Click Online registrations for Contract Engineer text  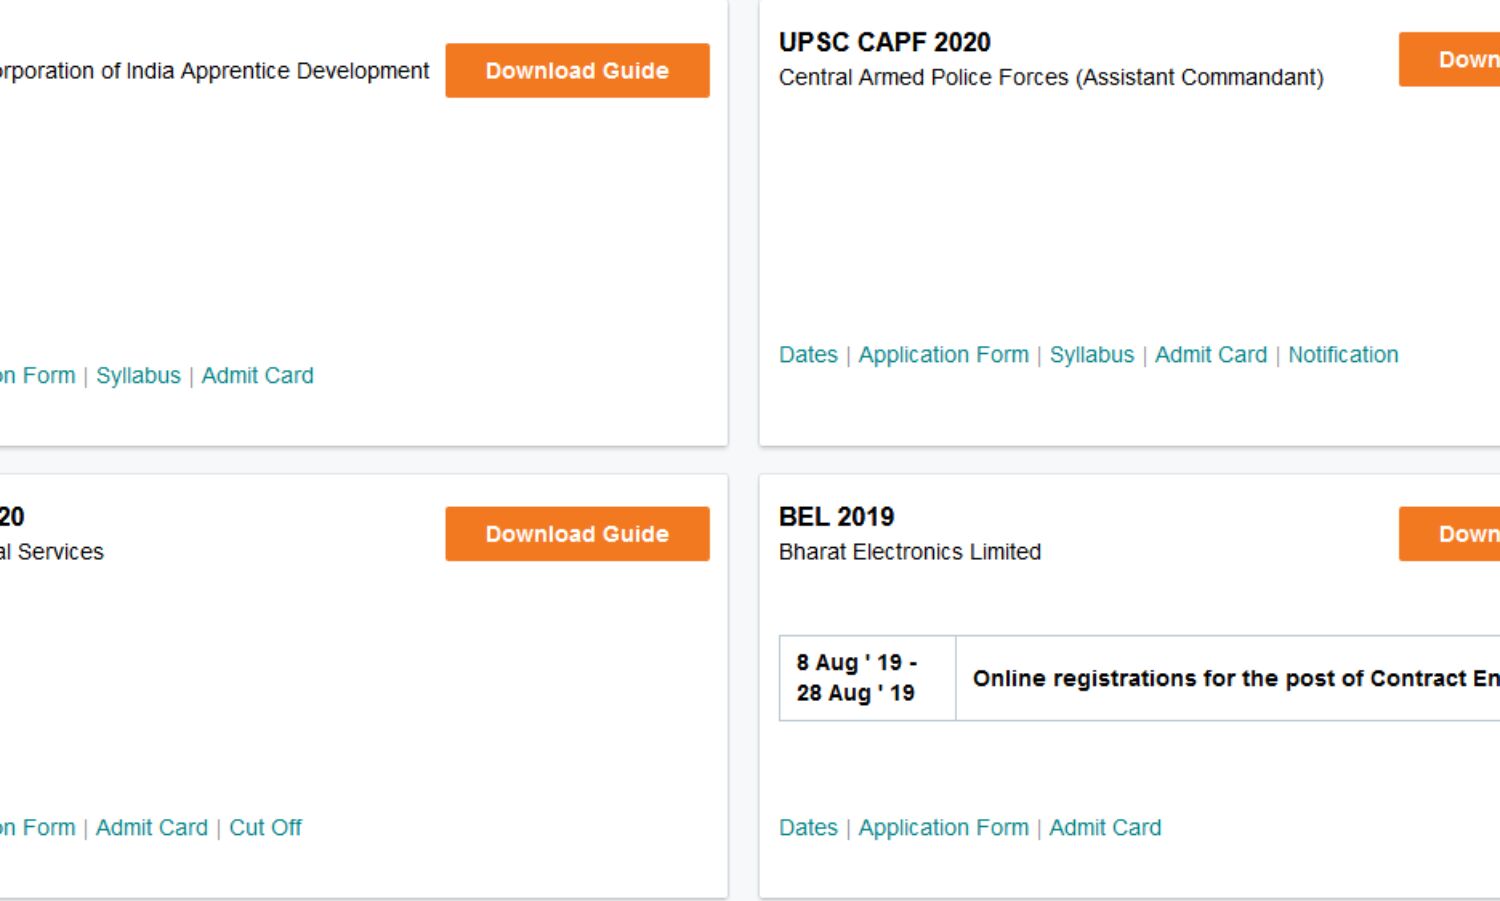[x=1236, y=678]
